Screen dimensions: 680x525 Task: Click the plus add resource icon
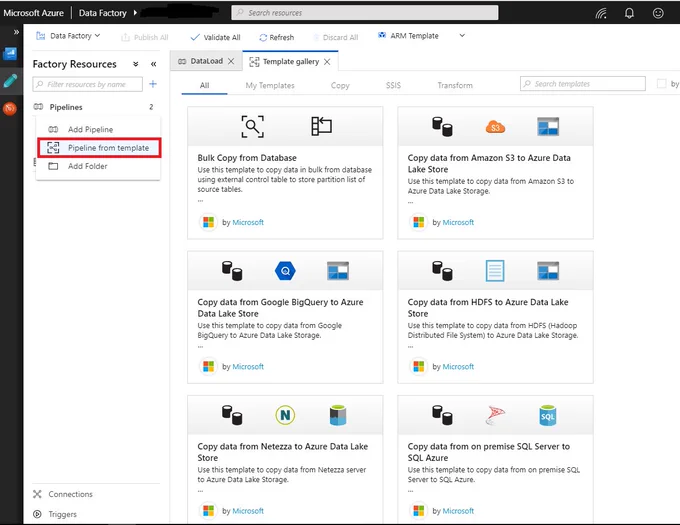[x=153, y=84]
